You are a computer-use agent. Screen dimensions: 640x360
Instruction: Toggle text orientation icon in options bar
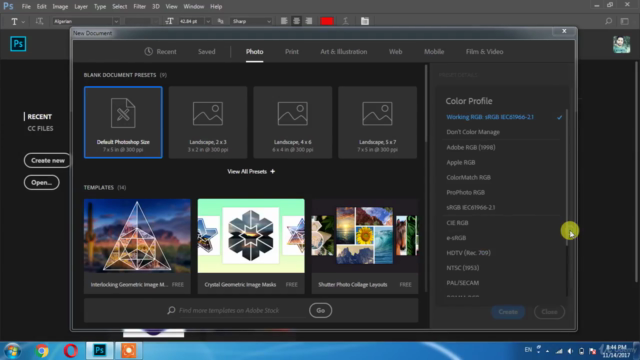point(39,21)
